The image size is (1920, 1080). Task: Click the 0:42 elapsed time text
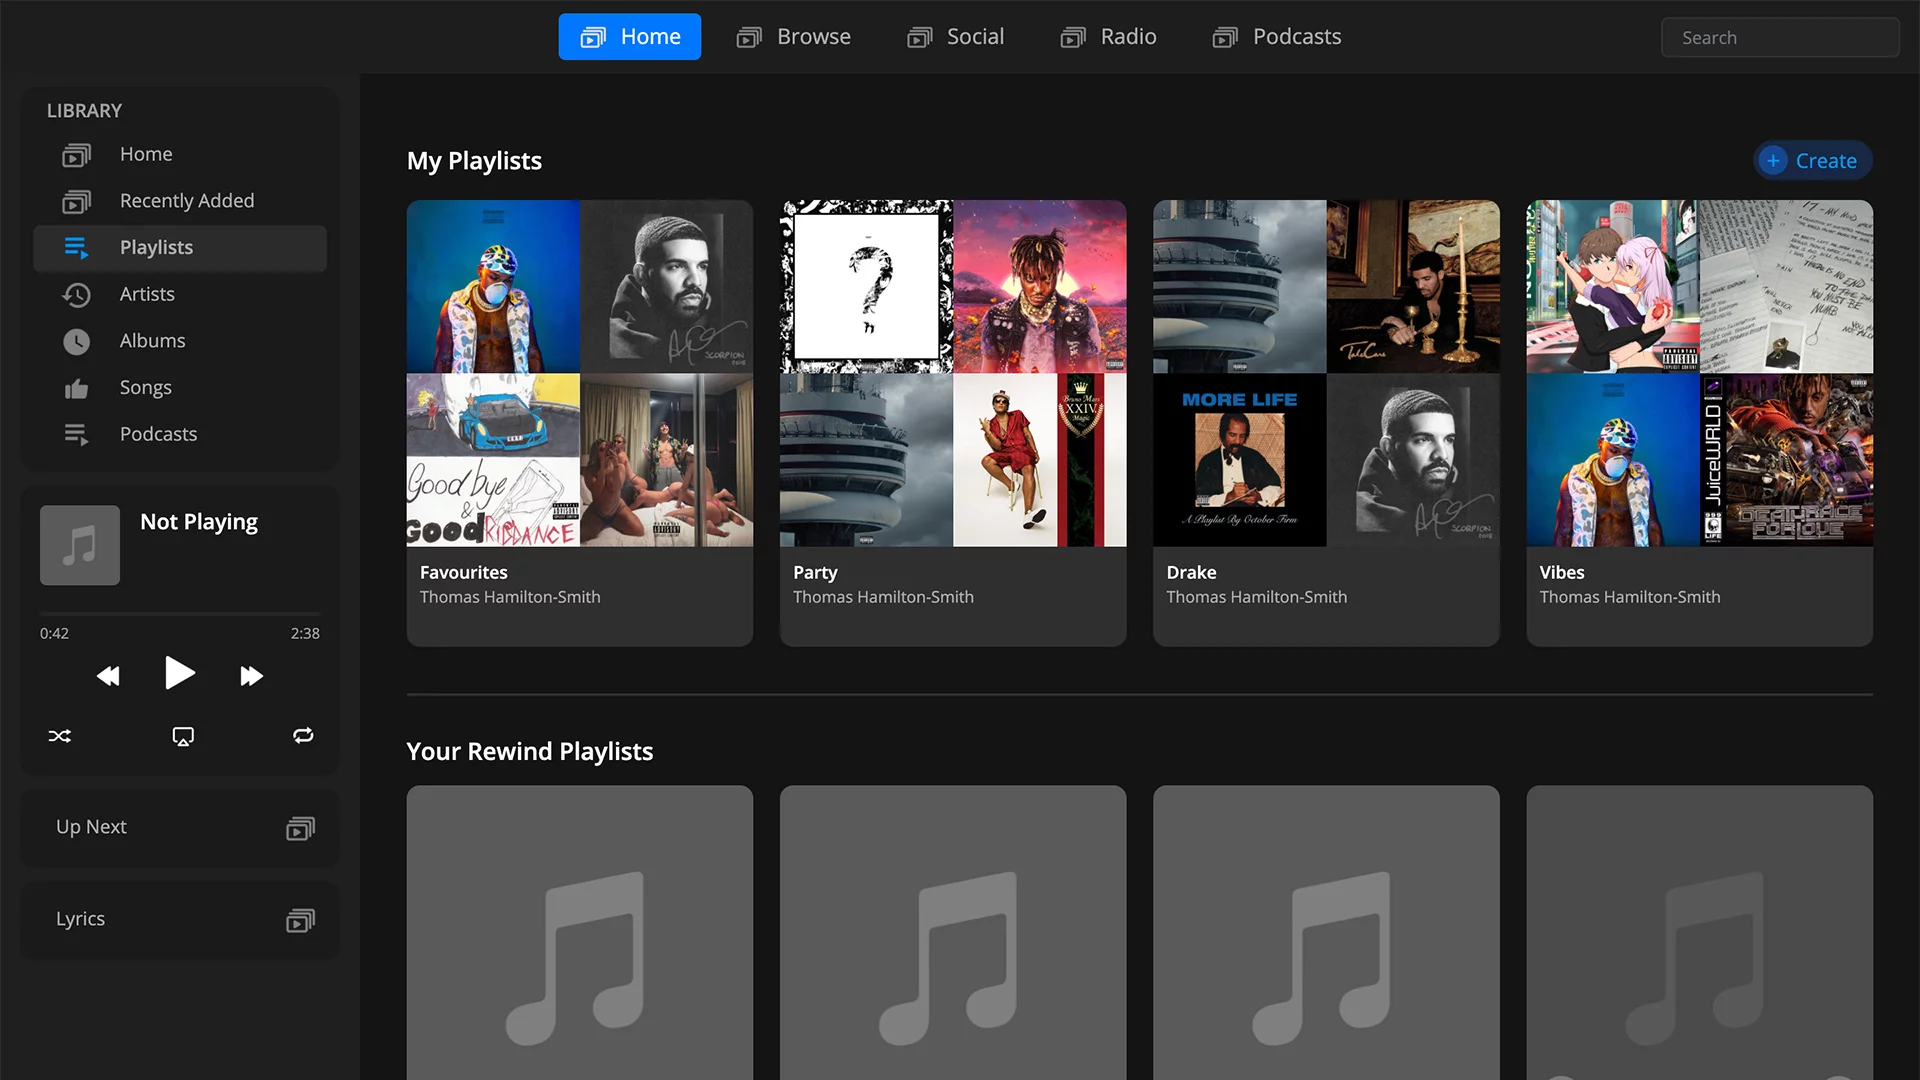(x=54, y=634)
